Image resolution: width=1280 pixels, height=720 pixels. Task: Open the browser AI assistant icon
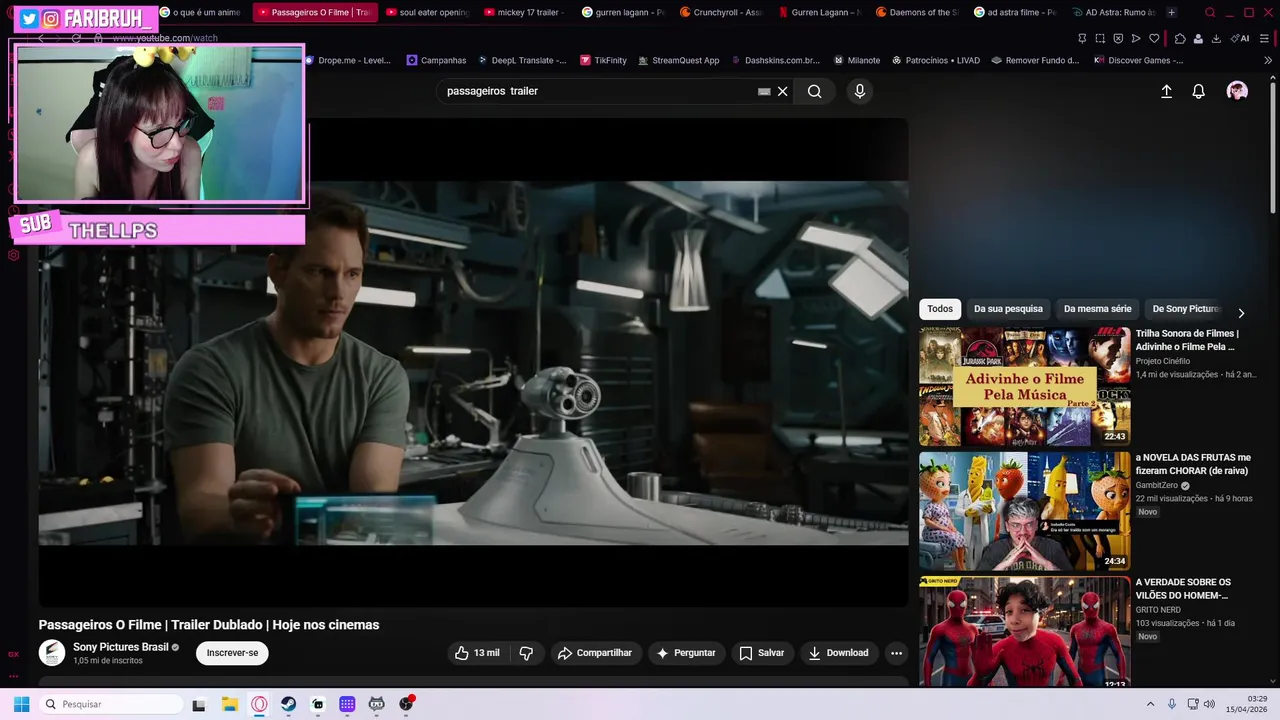1240,38
